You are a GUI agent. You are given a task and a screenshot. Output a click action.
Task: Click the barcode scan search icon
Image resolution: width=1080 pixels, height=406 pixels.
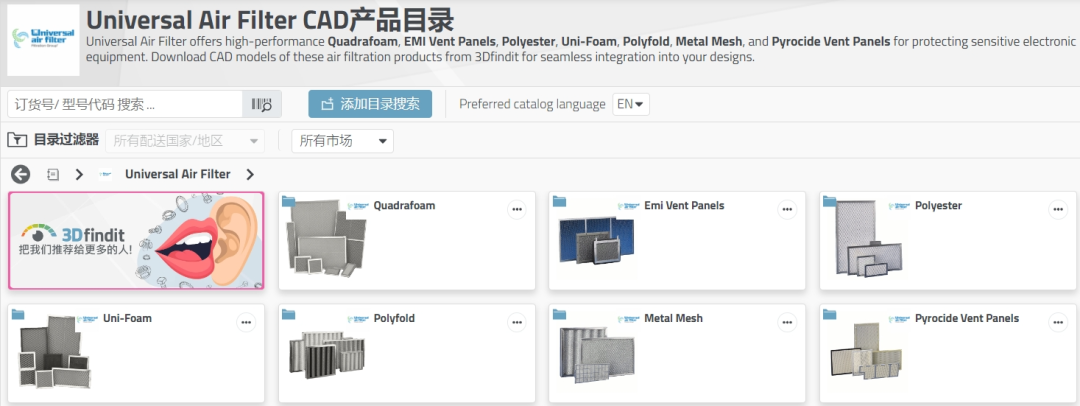[x=262, y=105]
